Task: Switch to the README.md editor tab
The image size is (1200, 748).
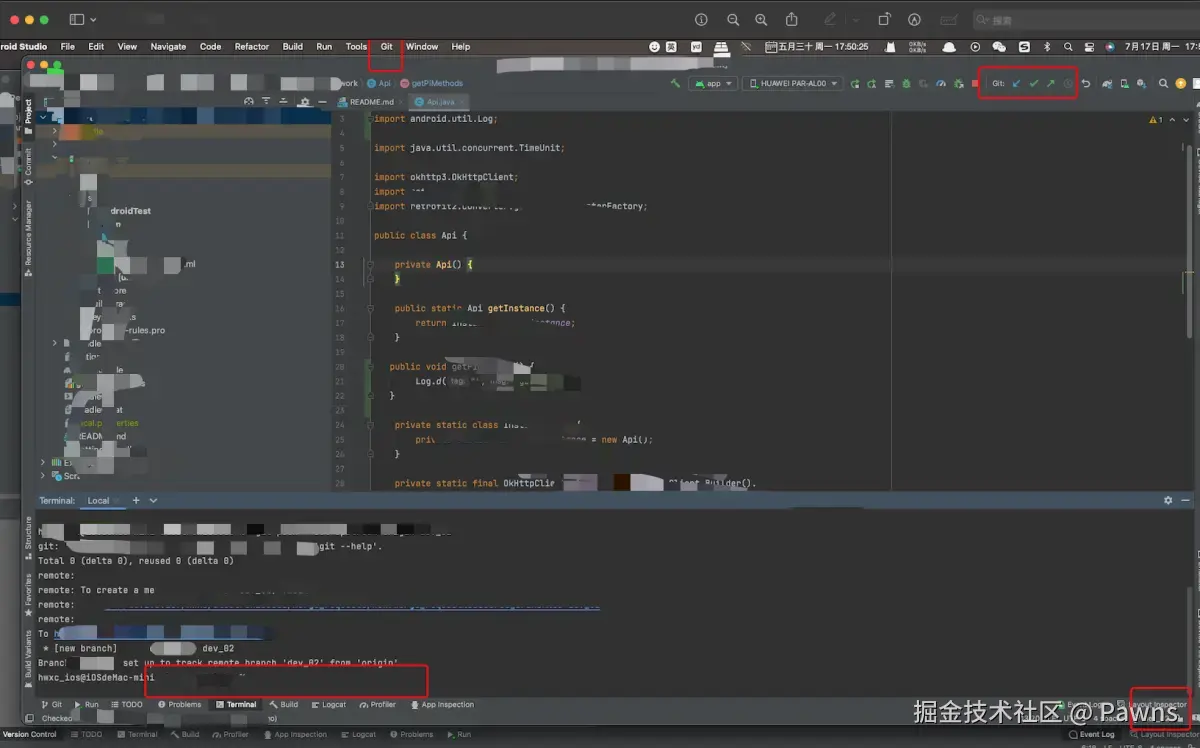Action: coord(372,102)
